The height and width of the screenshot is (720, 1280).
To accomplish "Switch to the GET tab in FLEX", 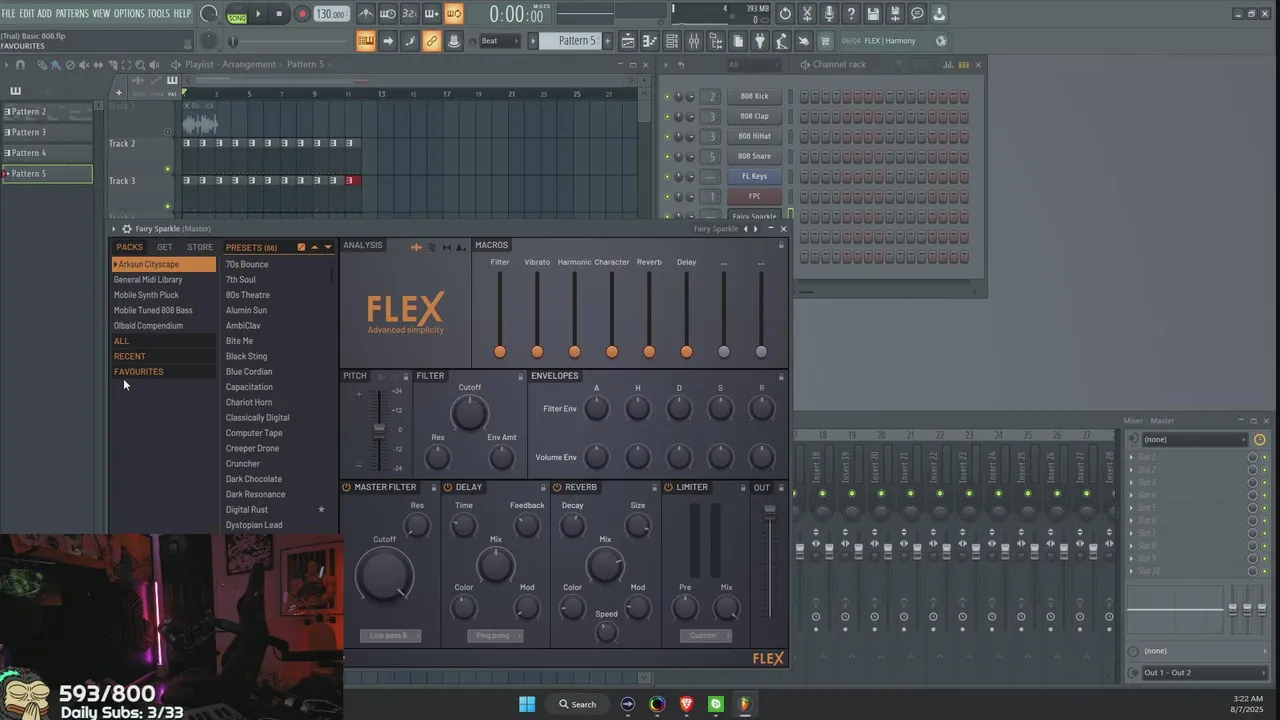I will [164, 247].
